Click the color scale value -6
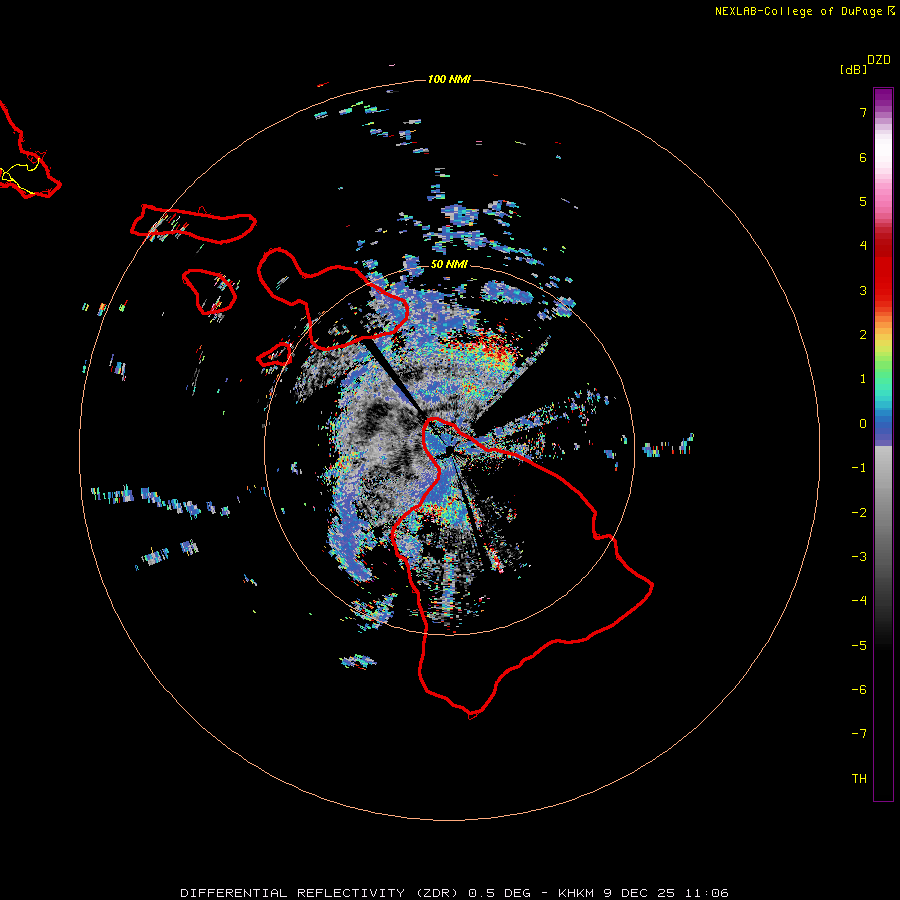The image size is (900, 900). (x=859, y=690)
